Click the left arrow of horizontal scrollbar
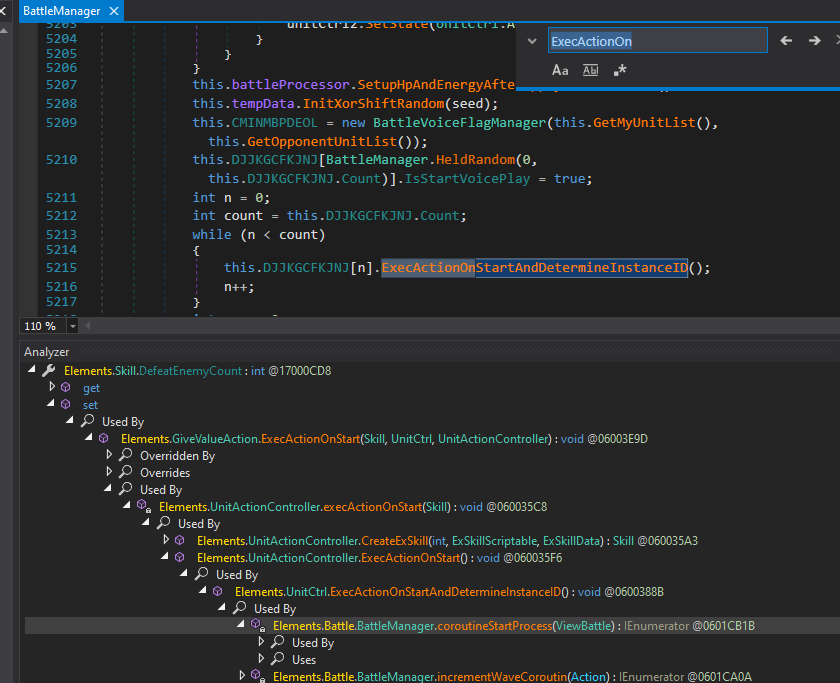 88,326
